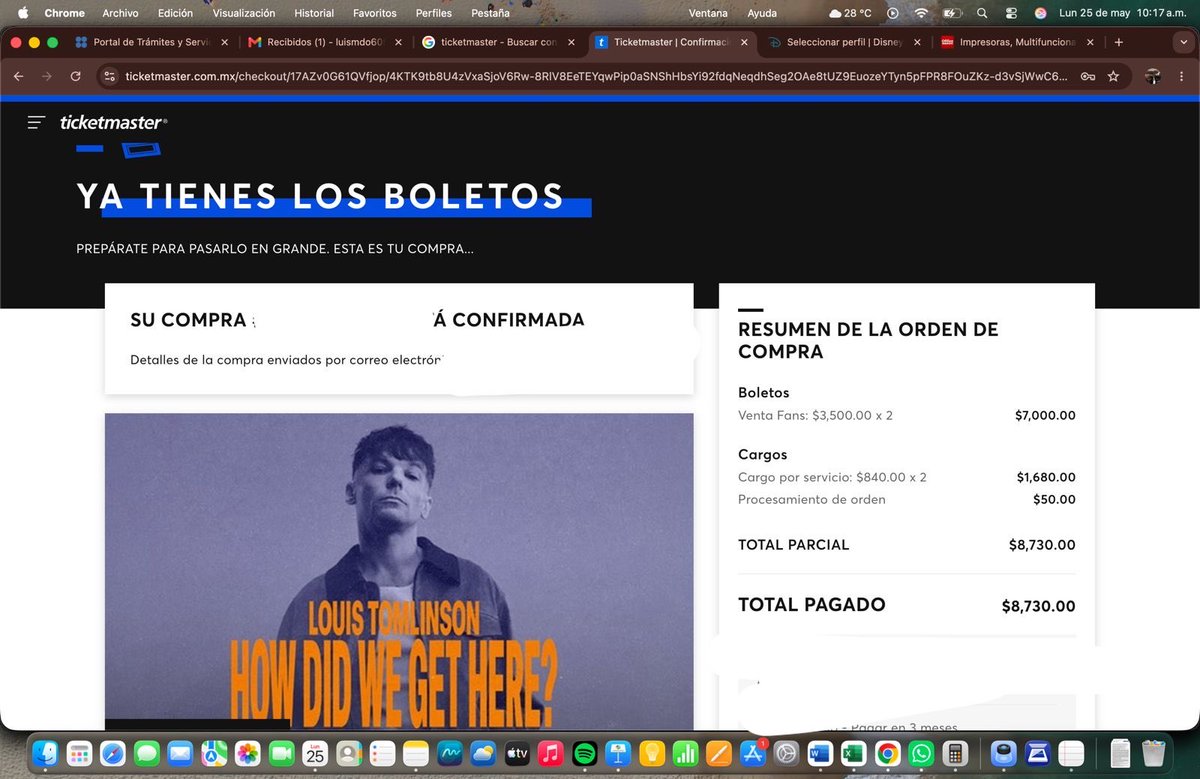Open the password manager key icon

coord(1087,76)
